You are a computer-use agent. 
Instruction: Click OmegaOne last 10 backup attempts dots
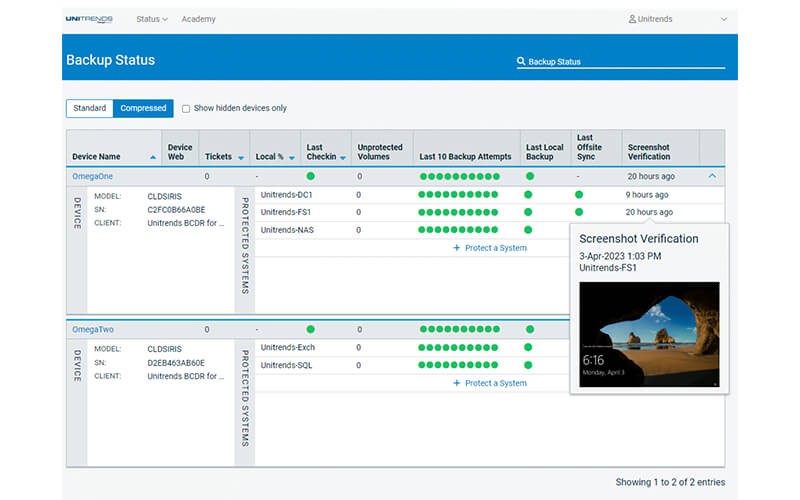click(460, 176)
